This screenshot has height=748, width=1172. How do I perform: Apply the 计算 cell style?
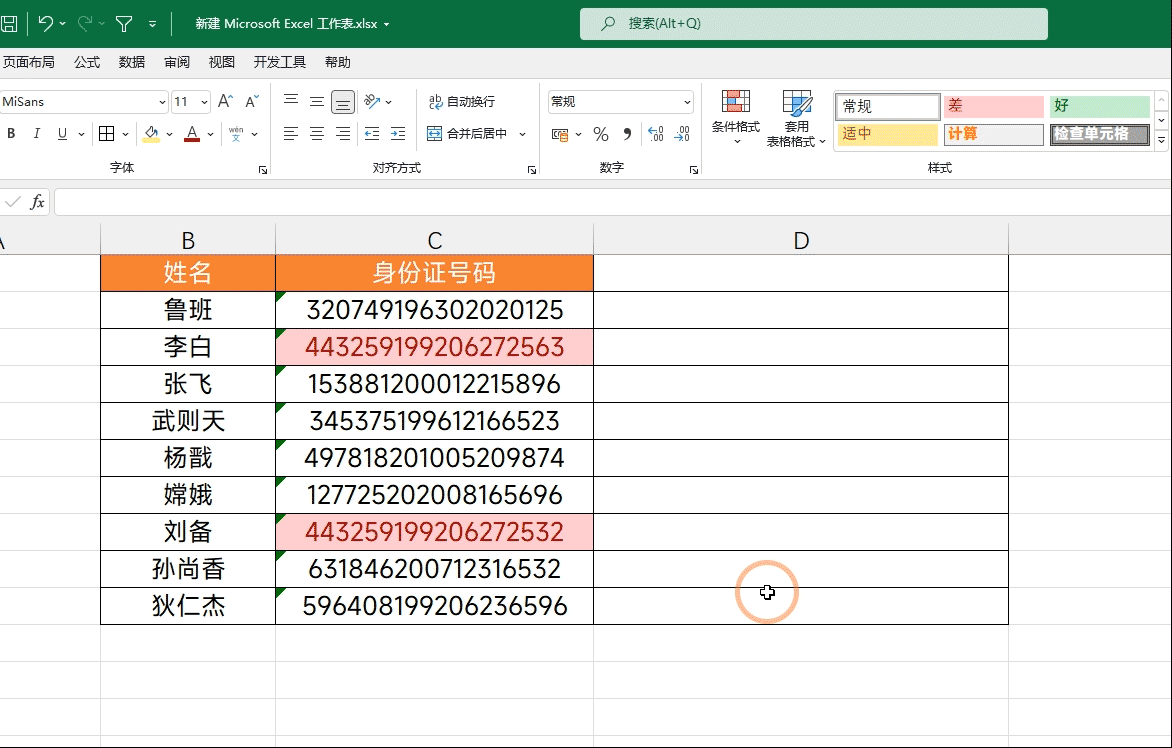(993, 134)
